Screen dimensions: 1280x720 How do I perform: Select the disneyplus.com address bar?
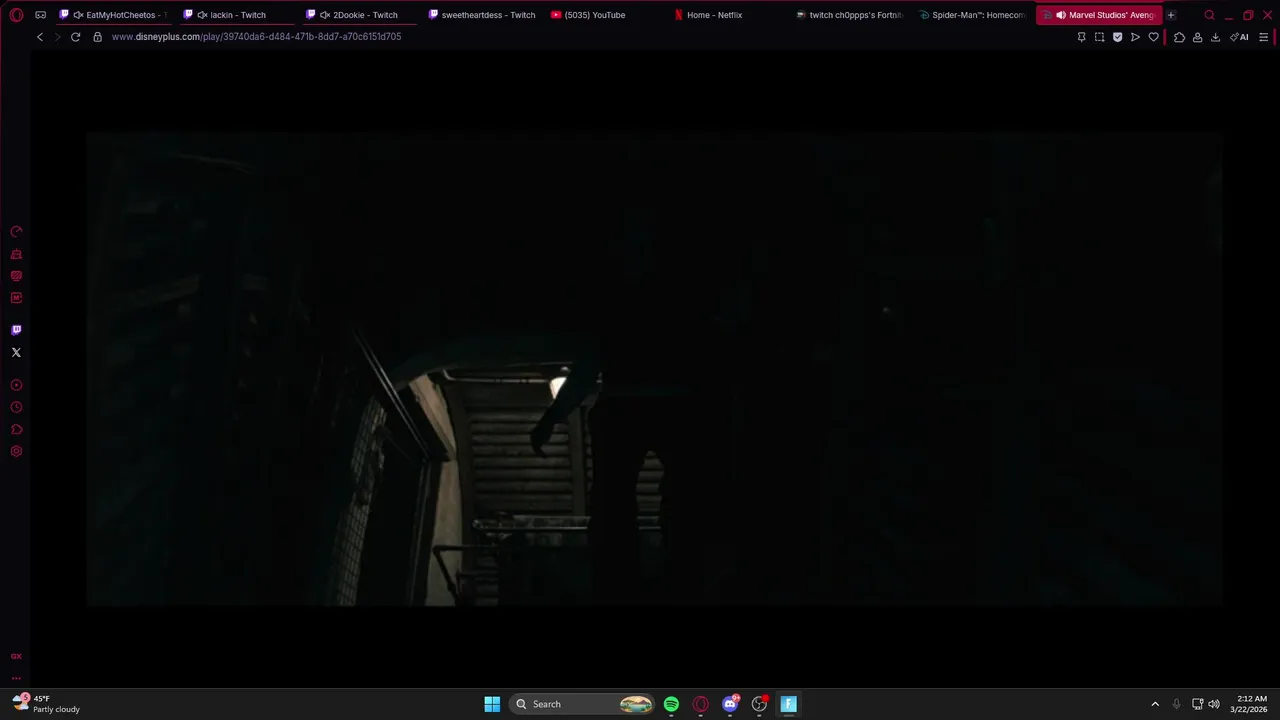click(x=256, y=37)
